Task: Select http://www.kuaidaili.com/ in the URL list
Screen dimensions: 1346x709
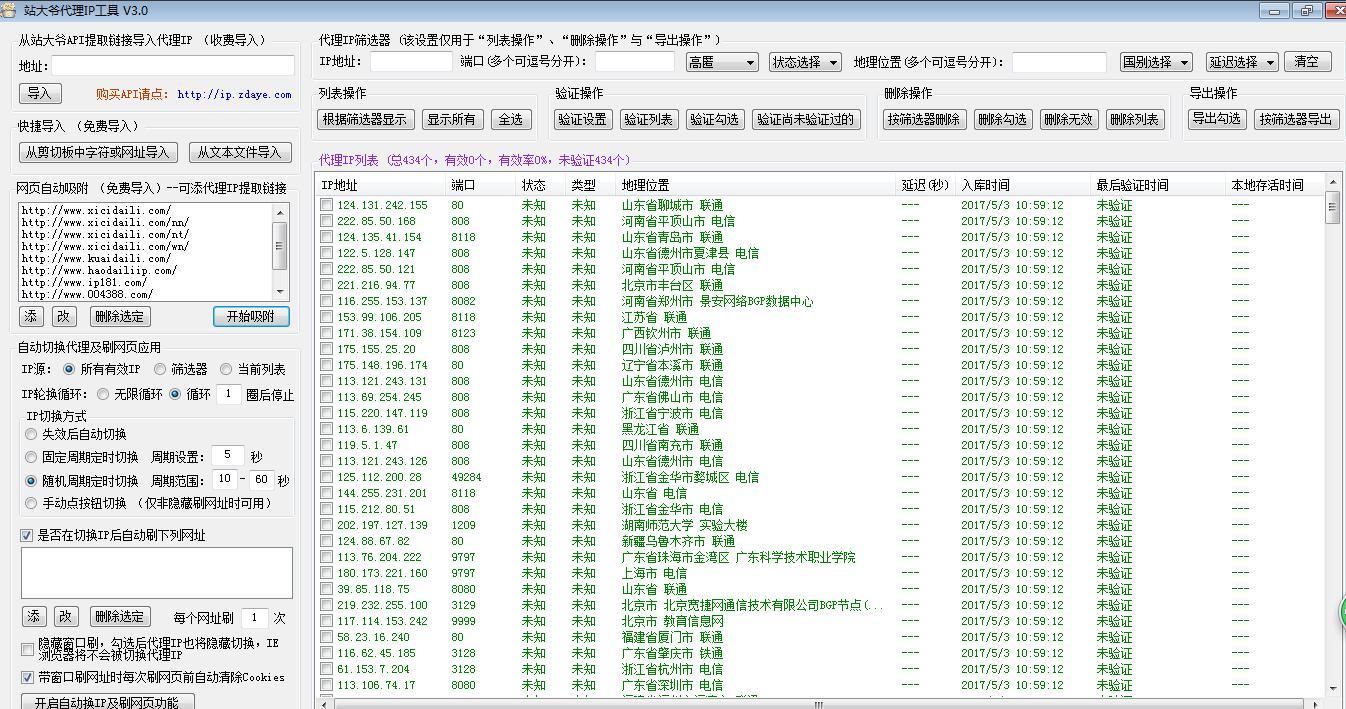Action: [x=96, y=258]
